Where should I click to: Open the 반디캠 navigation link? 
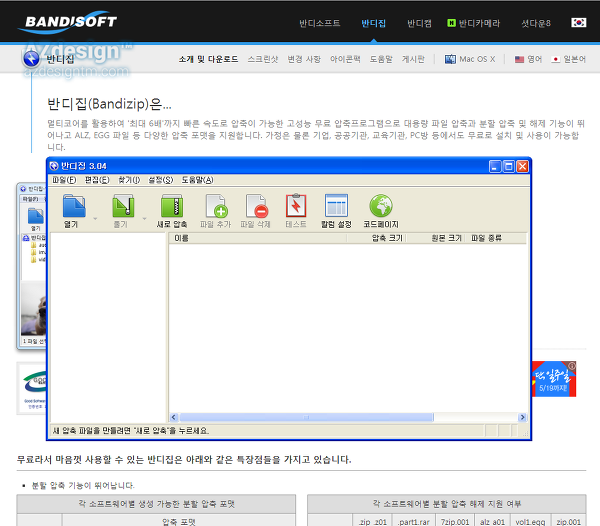tap(419, 23)
